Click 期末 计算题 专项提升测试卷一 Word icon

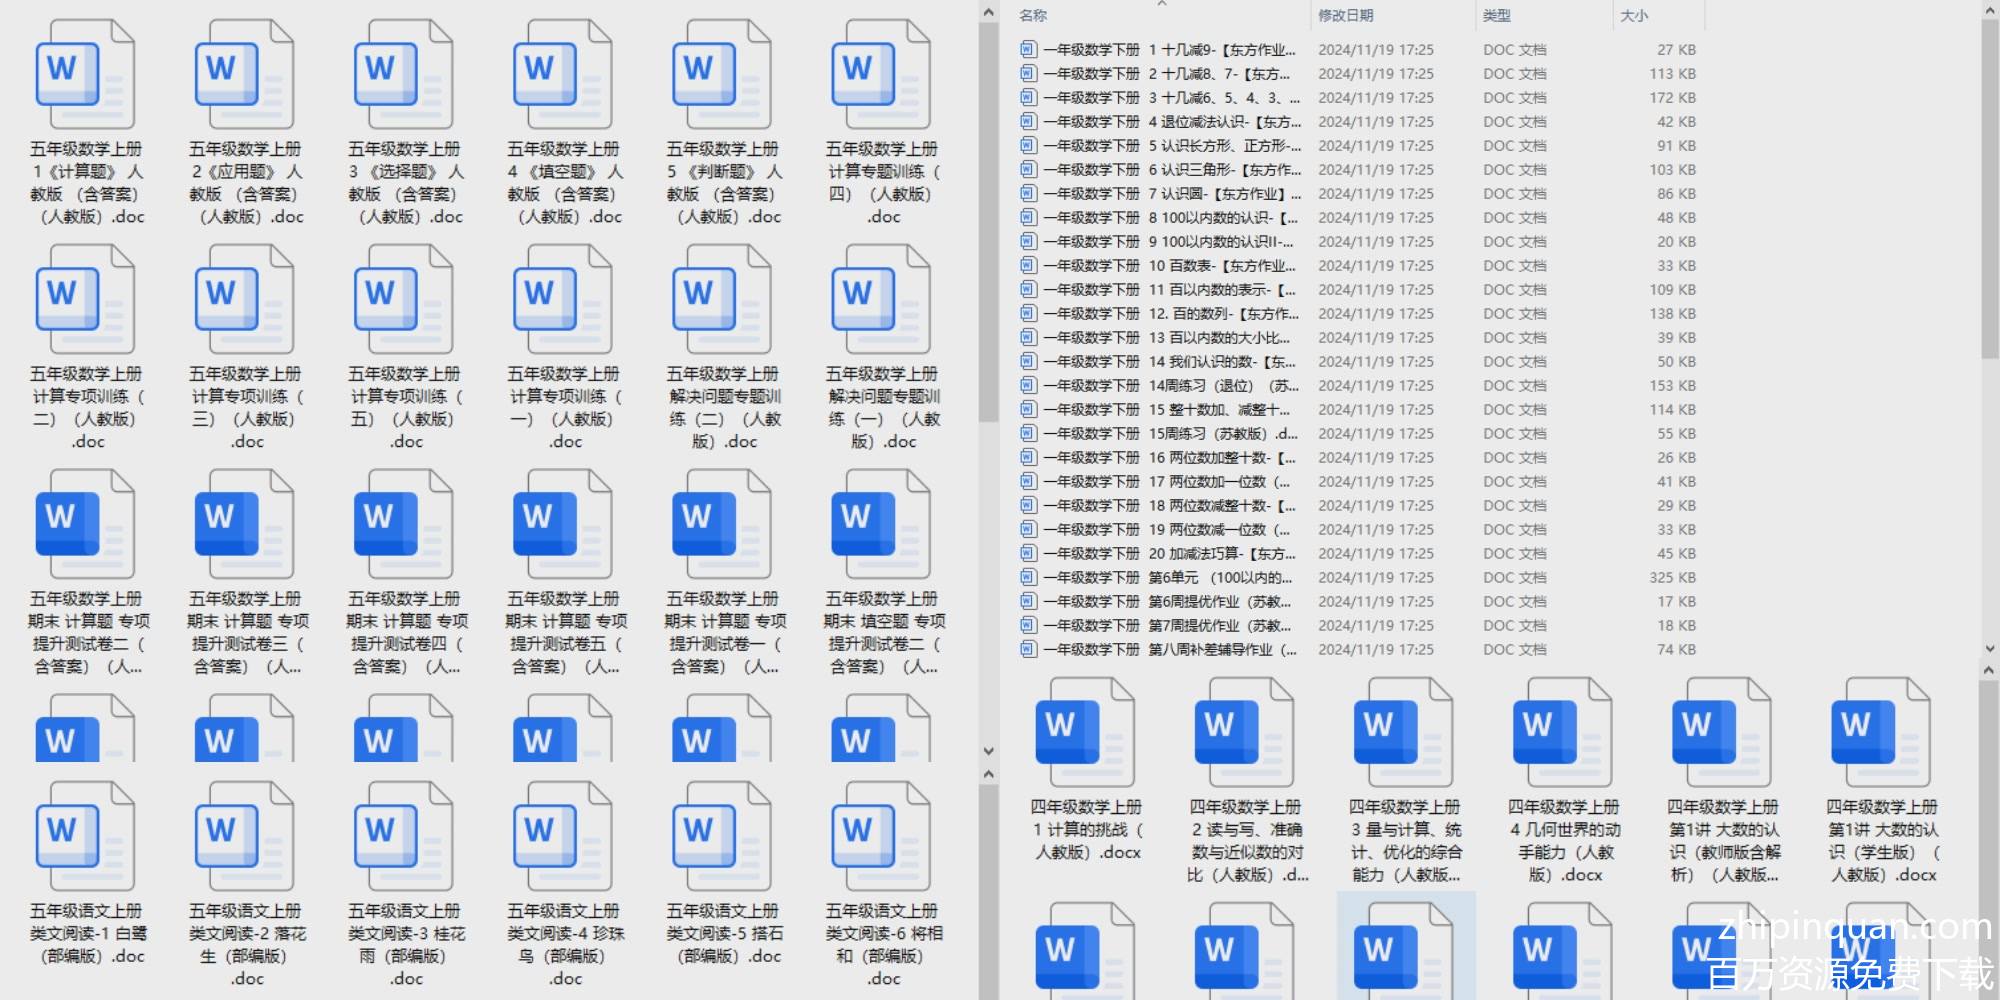[721, 525]
